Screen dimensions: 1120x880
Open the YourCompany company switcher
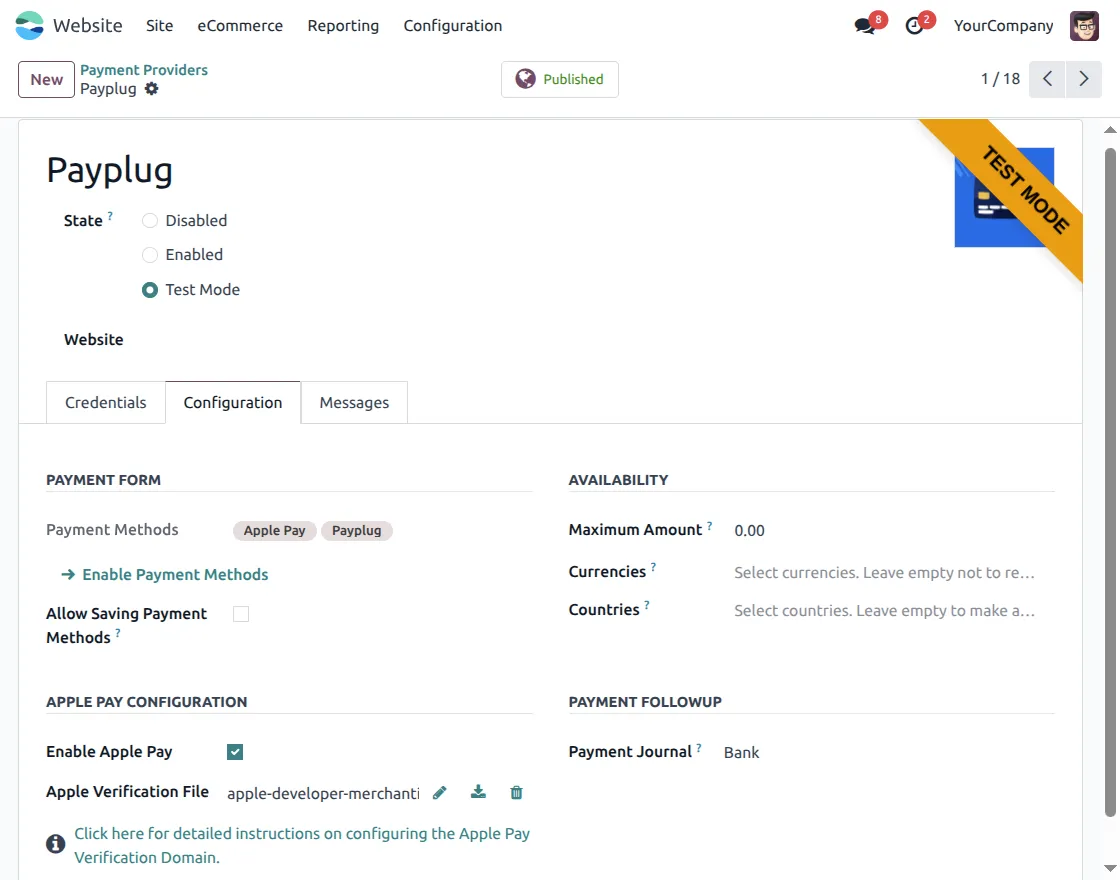pyautogui.click(x=1003, y=26)
